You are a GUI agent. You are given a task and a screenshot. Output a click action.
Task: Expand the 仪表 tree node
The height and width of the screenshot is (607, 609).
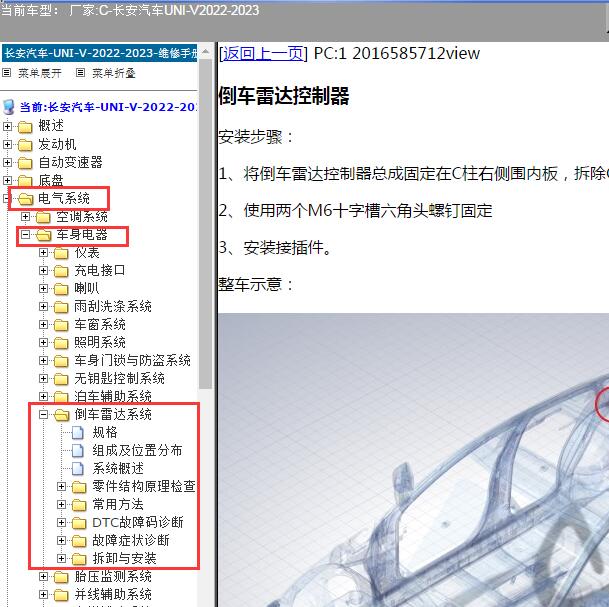tap(44, 253)
